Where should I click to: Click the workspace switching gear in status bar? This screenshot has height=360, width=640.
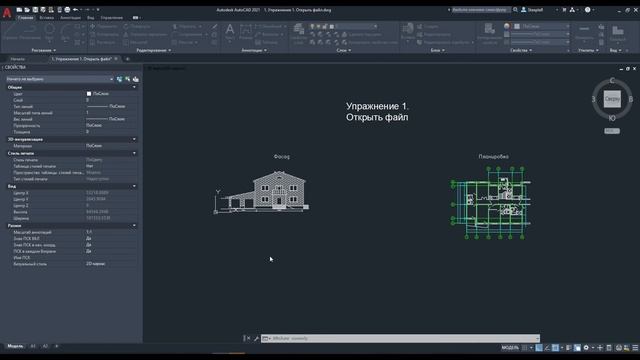point(587,348)
